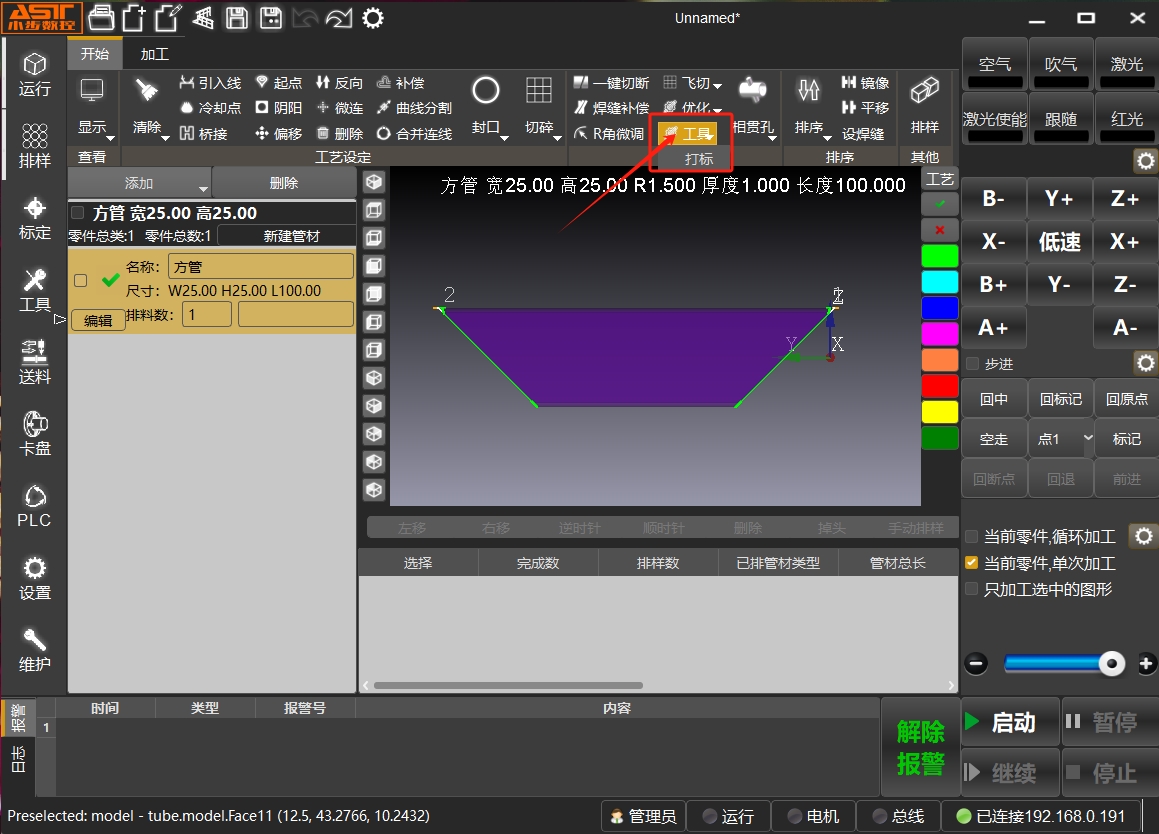Switch to the 报警 alarm tab
Viewport: 1159px width, 834px height.
(18, 716)
